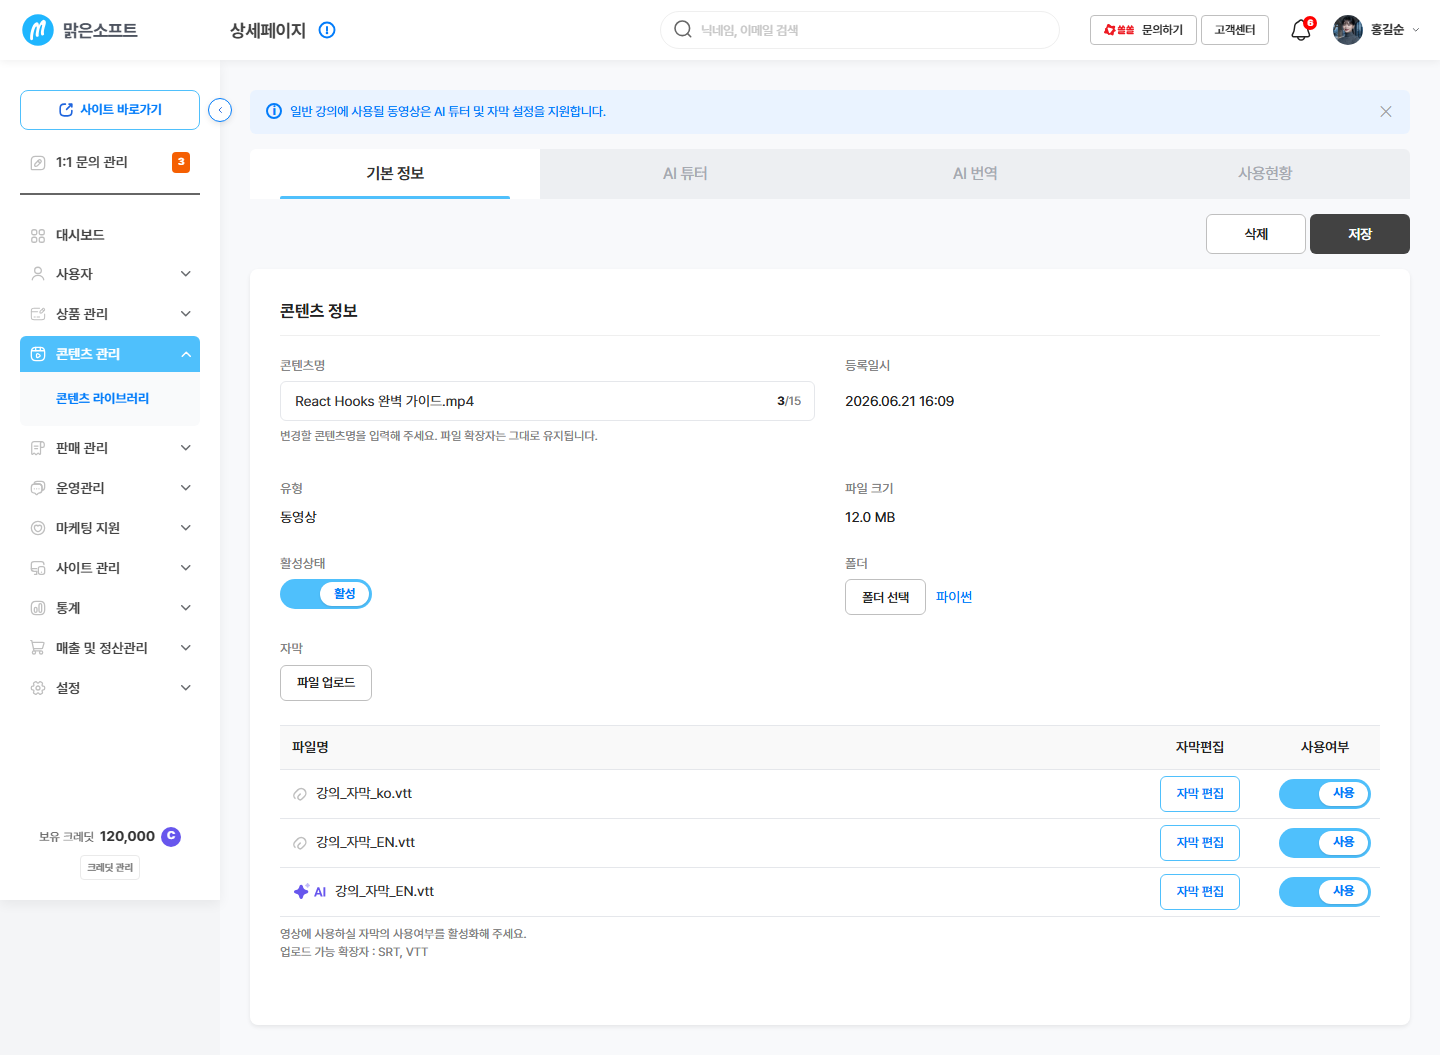The width and height of the screenshot is (1440, 1055).
Task: Open the 홍길순 account dropdown
Action: (1395, 30)
